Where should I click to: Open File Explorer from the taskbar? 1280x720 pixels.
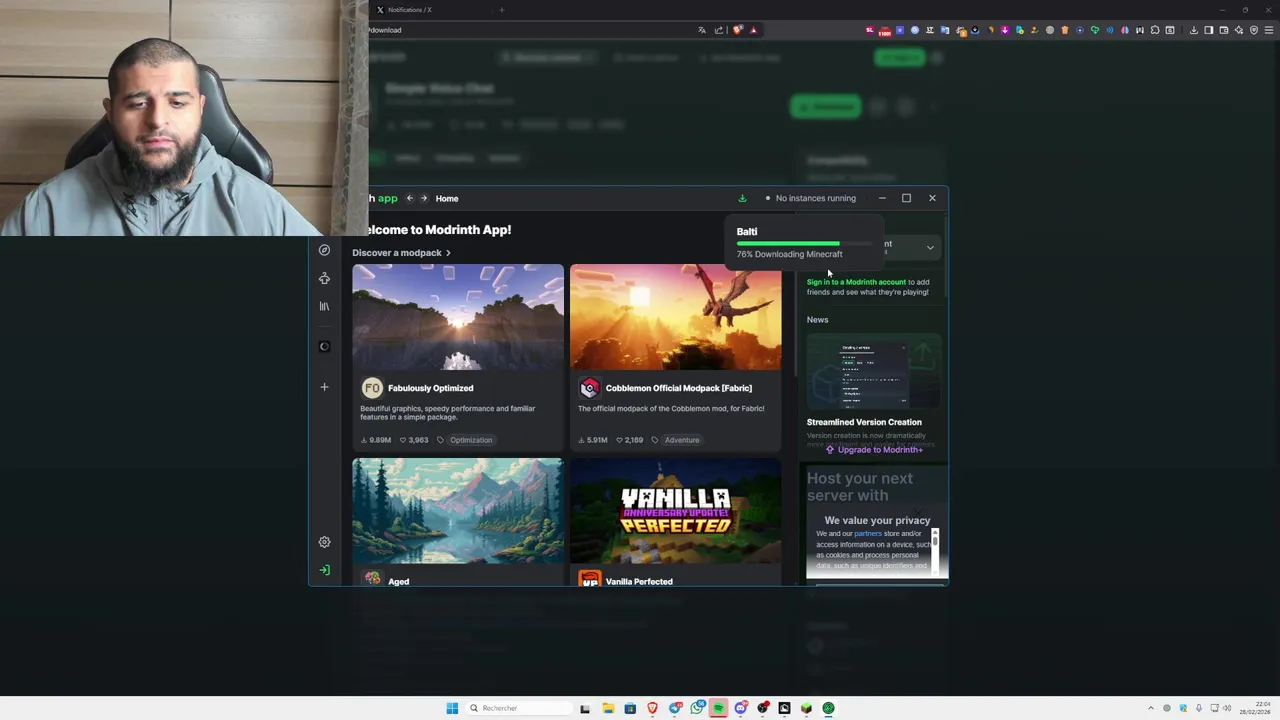click(x=607, y=708)
